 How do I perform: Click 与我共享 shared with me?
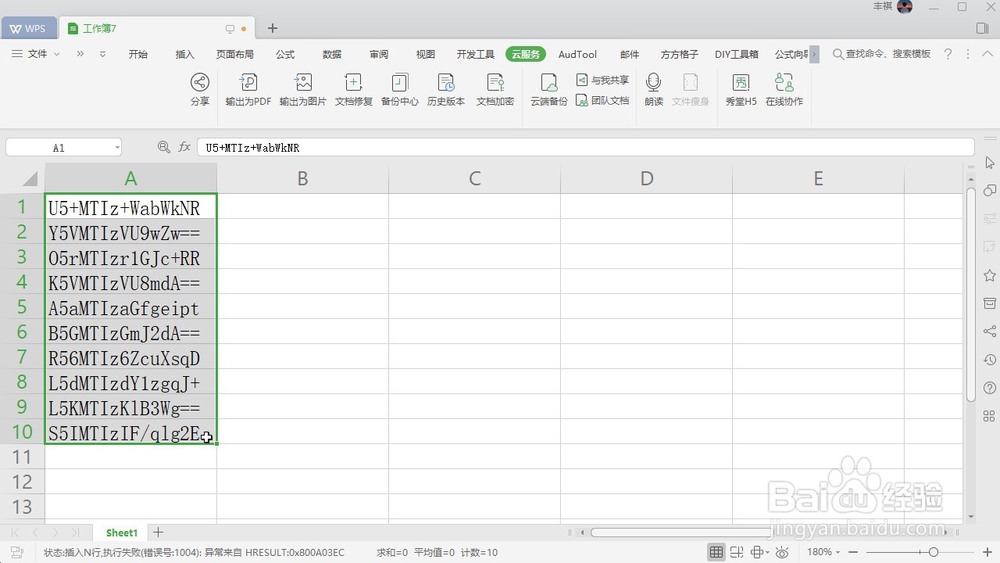[602, 80]
